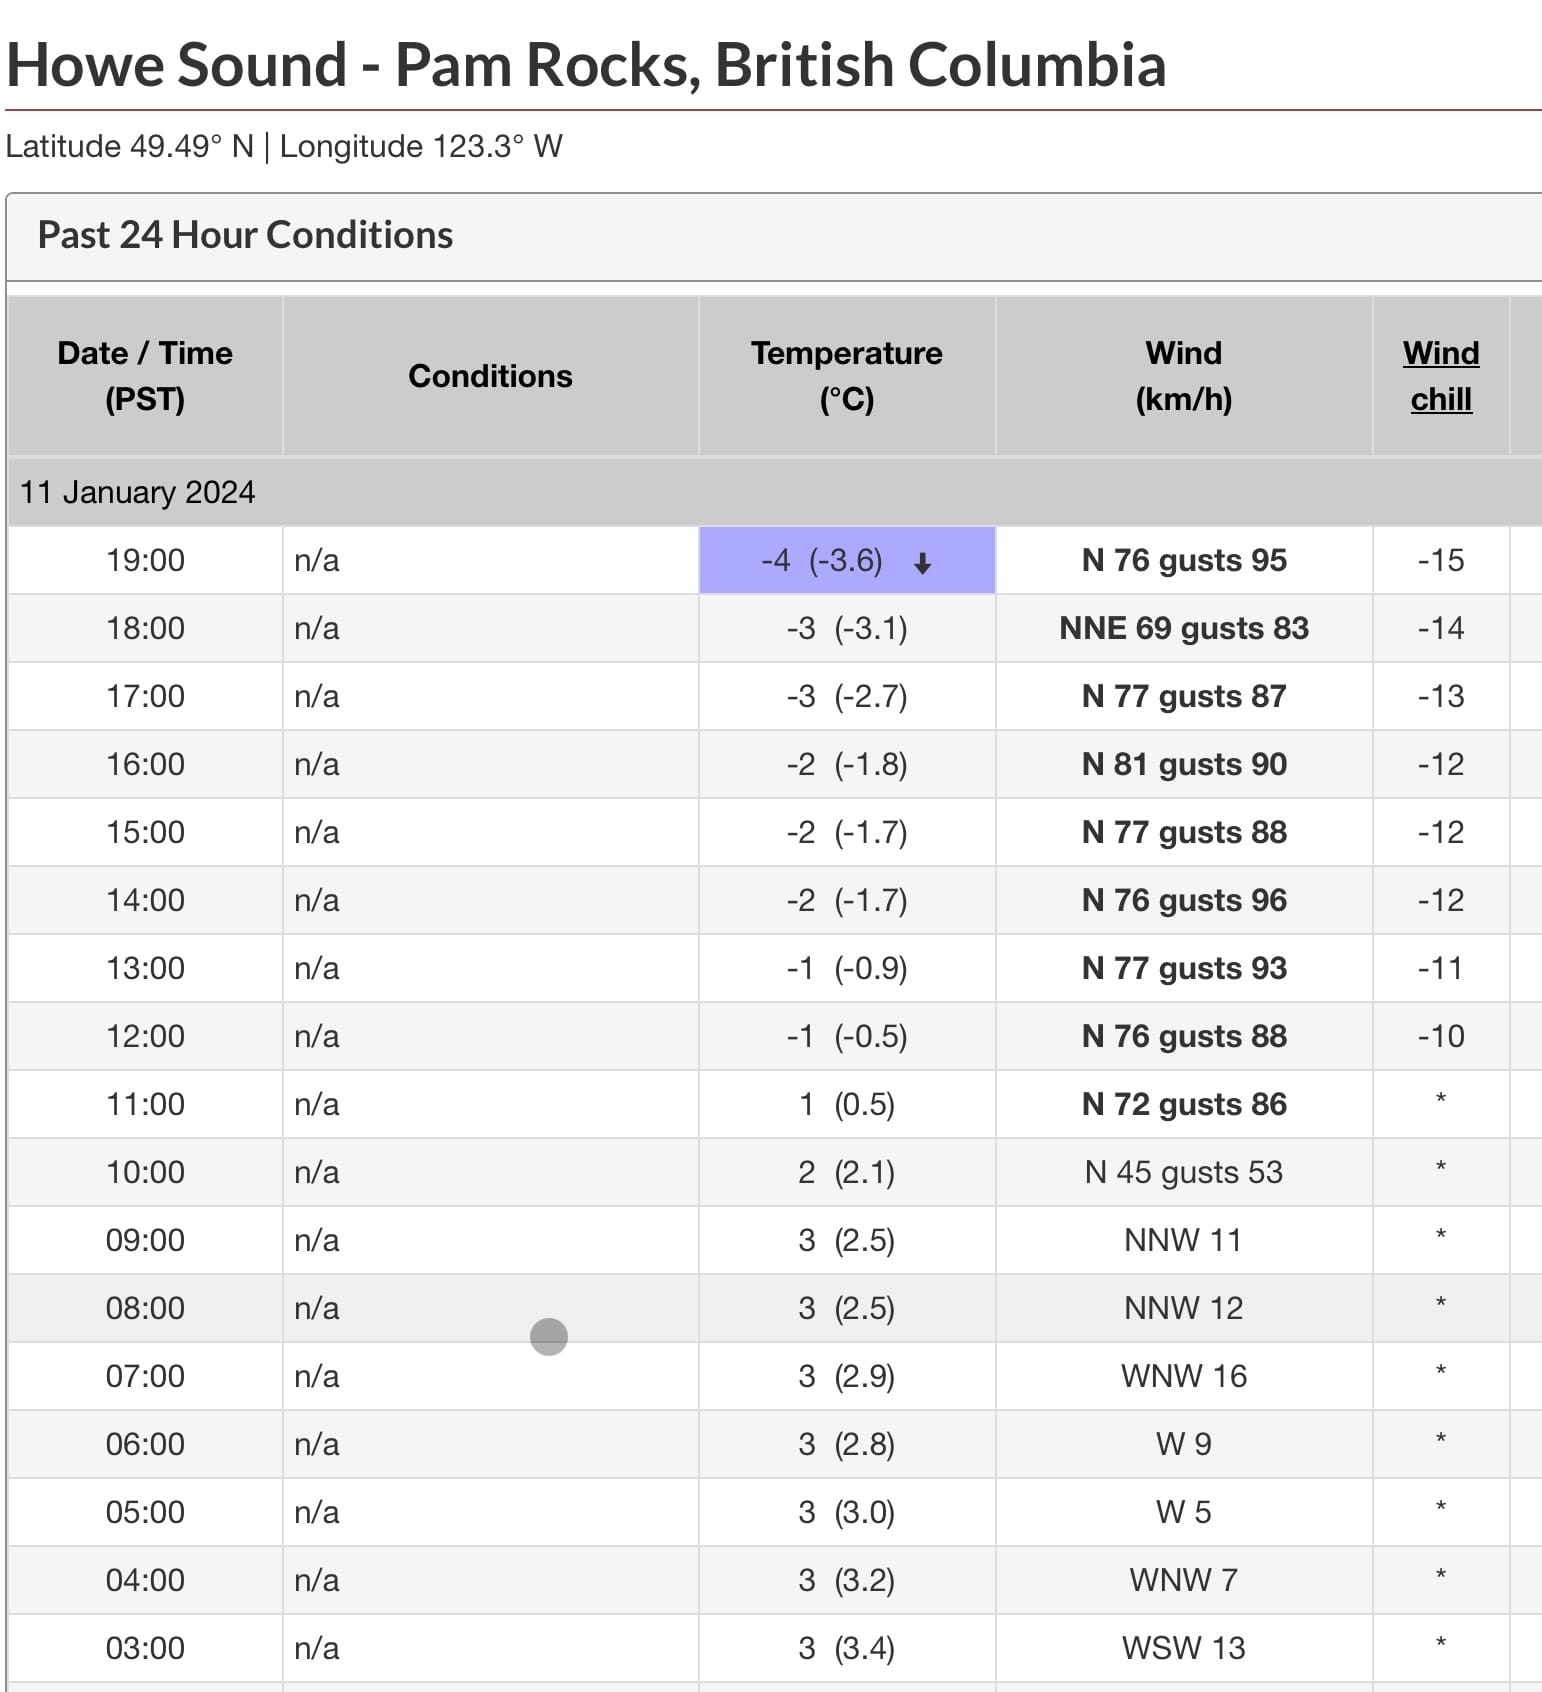Click the 'Temperature (°C)' column header
The width and height of the screenshot is (1542, 1692).
tap(847, 376)
